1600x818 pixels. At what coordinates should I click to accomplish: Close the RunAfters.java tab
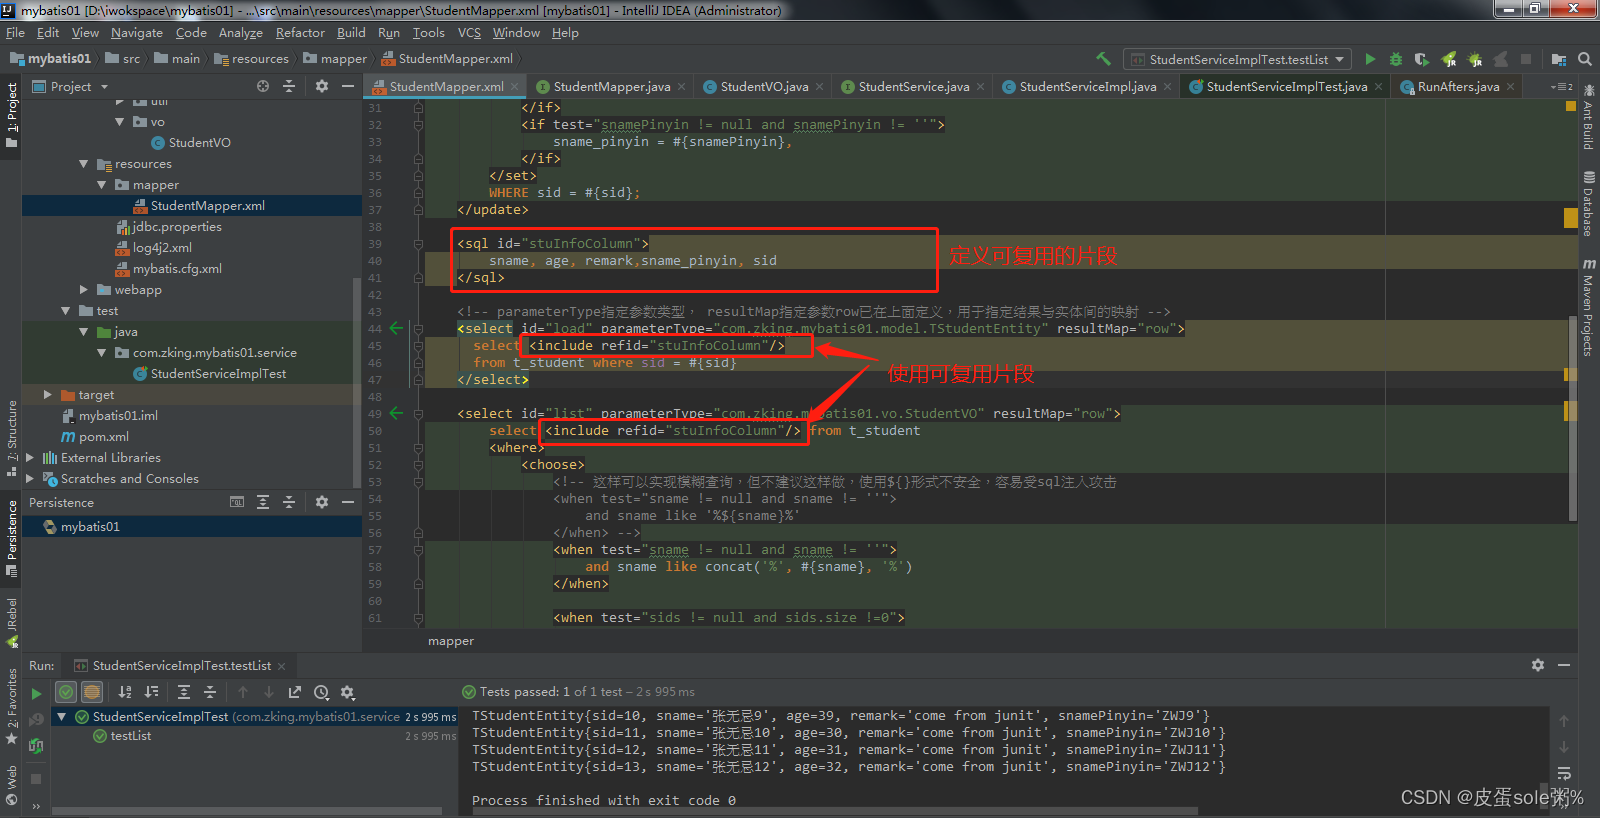1510,87
